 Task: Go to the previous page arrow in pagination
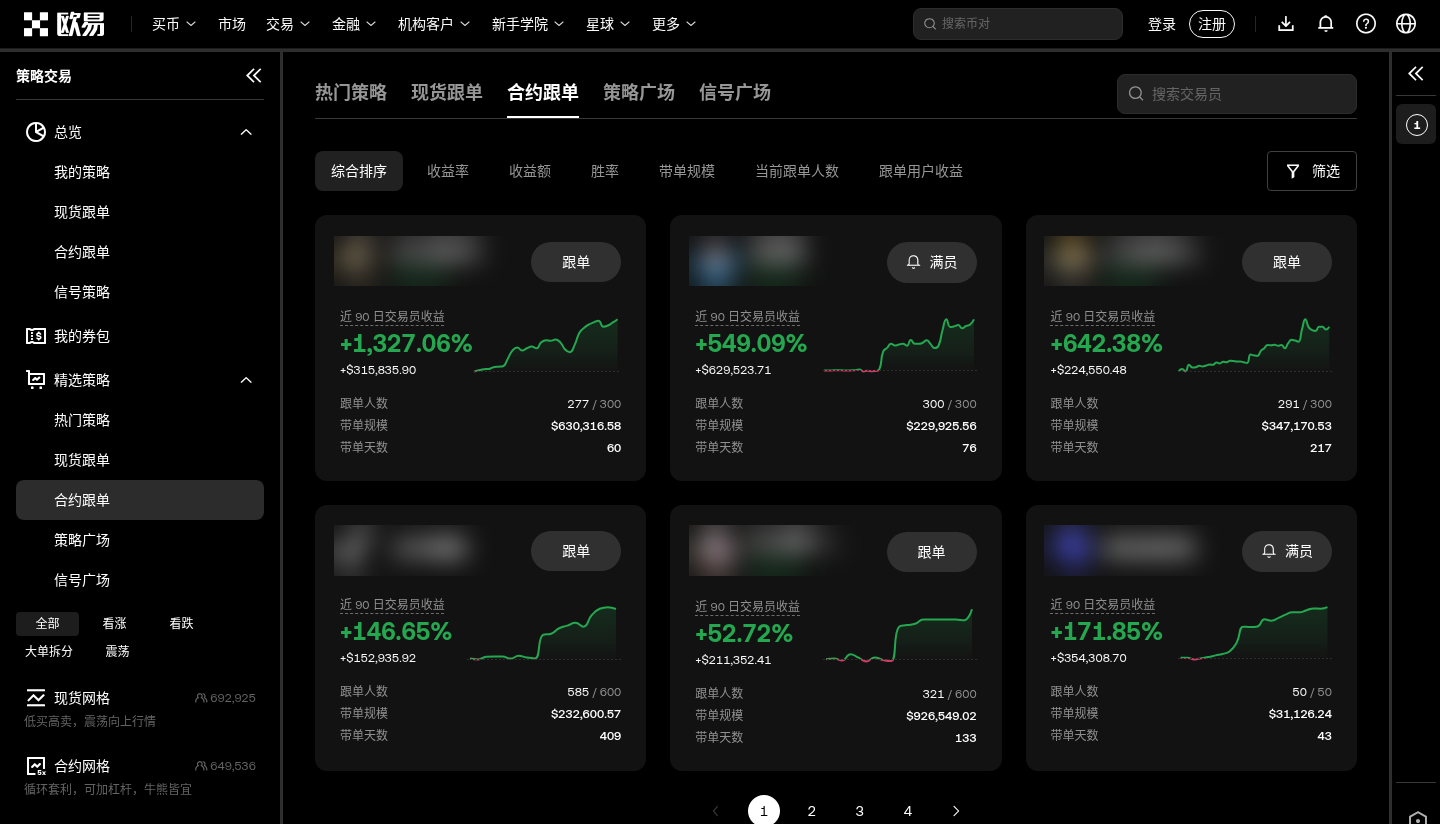click(x=715, y=811)
